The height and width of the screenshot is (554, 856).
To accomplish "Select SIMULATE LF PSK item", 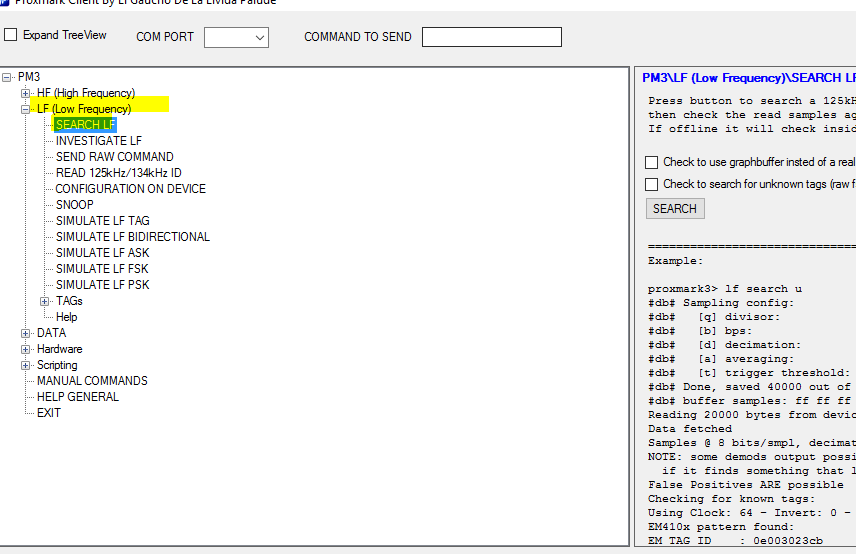I will (x=103, y=285).
